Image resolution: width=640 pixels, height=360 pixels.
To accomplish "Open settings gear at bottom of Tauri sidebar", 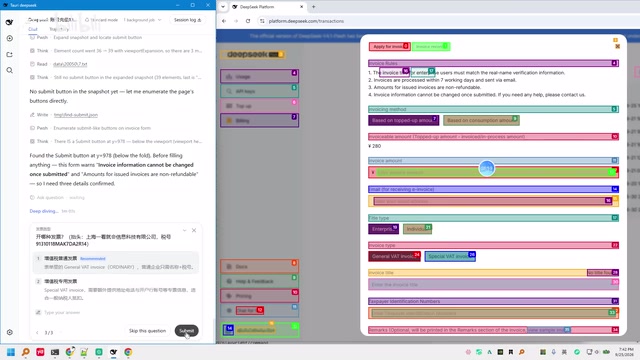I will (9, 332).
